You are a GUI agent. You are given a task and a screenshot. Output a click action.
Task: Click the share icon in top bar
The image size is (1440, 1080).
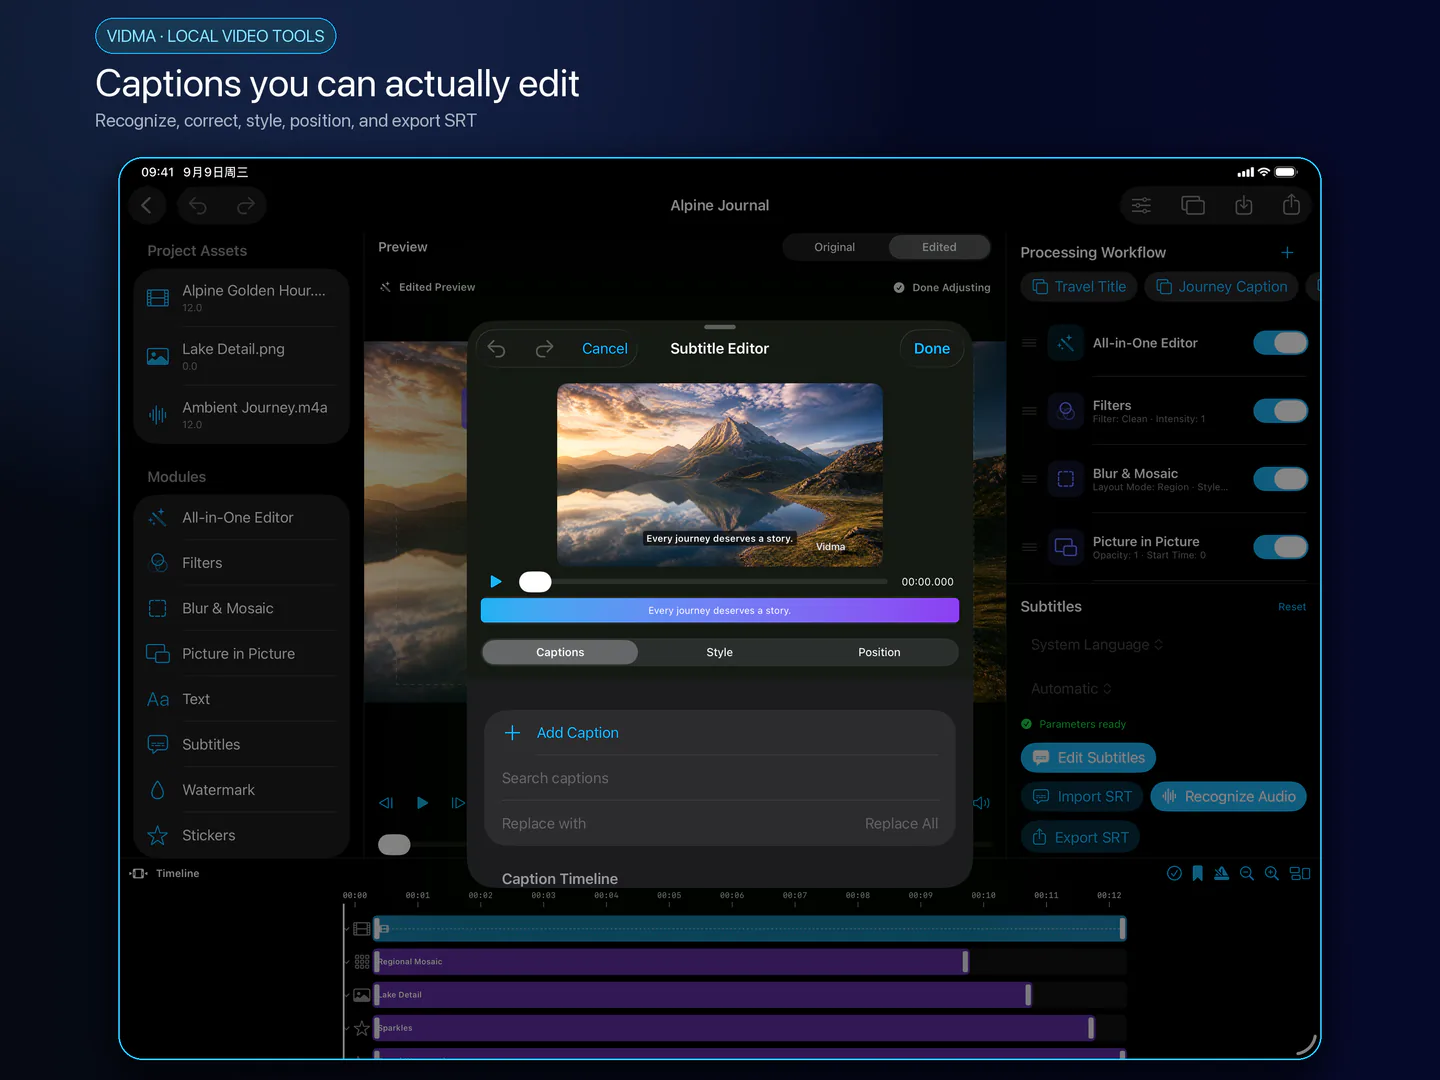coord(1292,206)
